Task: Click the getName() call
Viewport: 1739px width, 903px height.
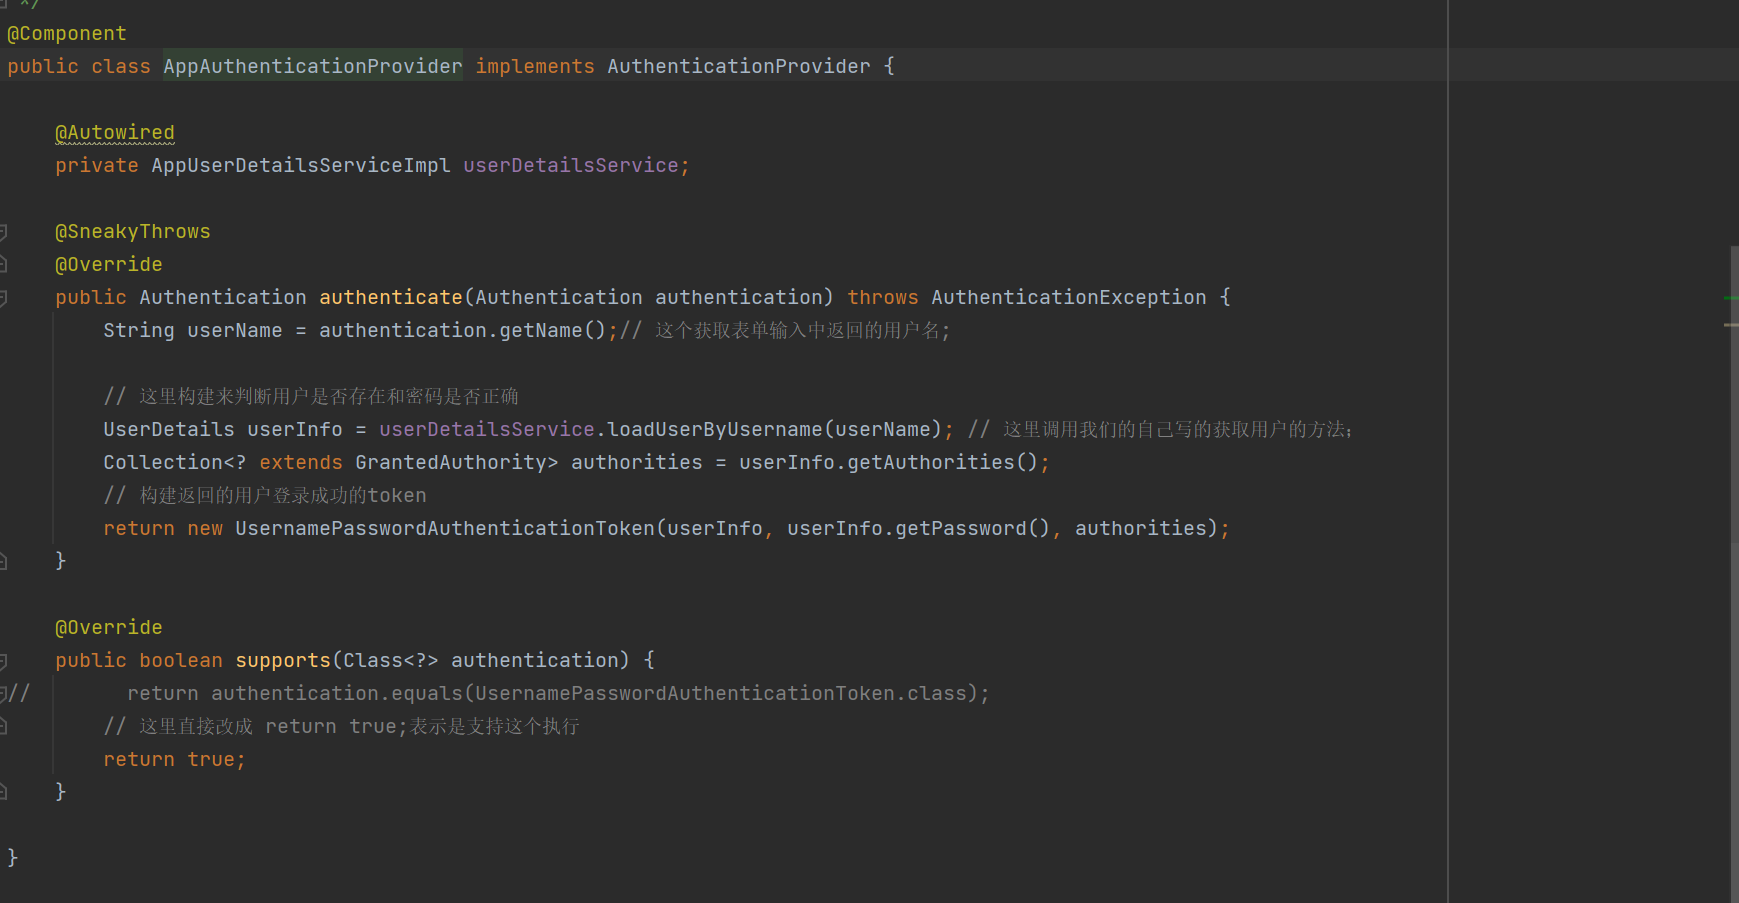Action: pyautogui.click(x=553, y=331)
